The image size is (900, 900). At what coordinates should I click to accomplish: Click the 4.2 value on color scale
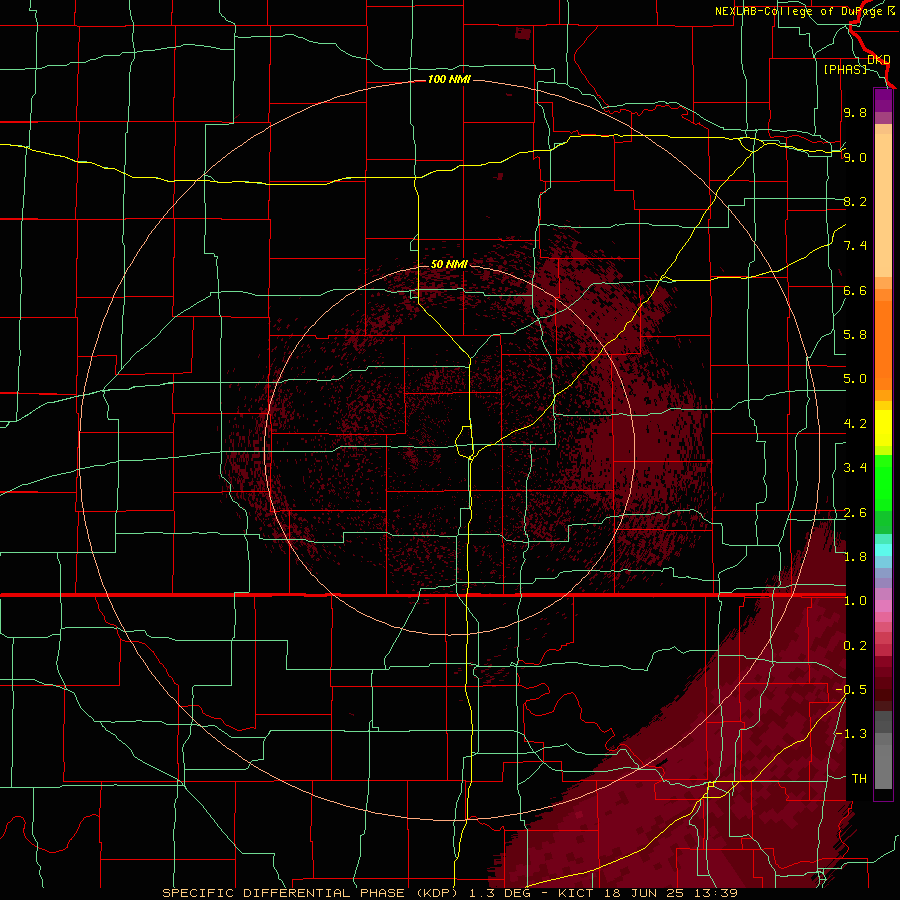tap(855, 424)
